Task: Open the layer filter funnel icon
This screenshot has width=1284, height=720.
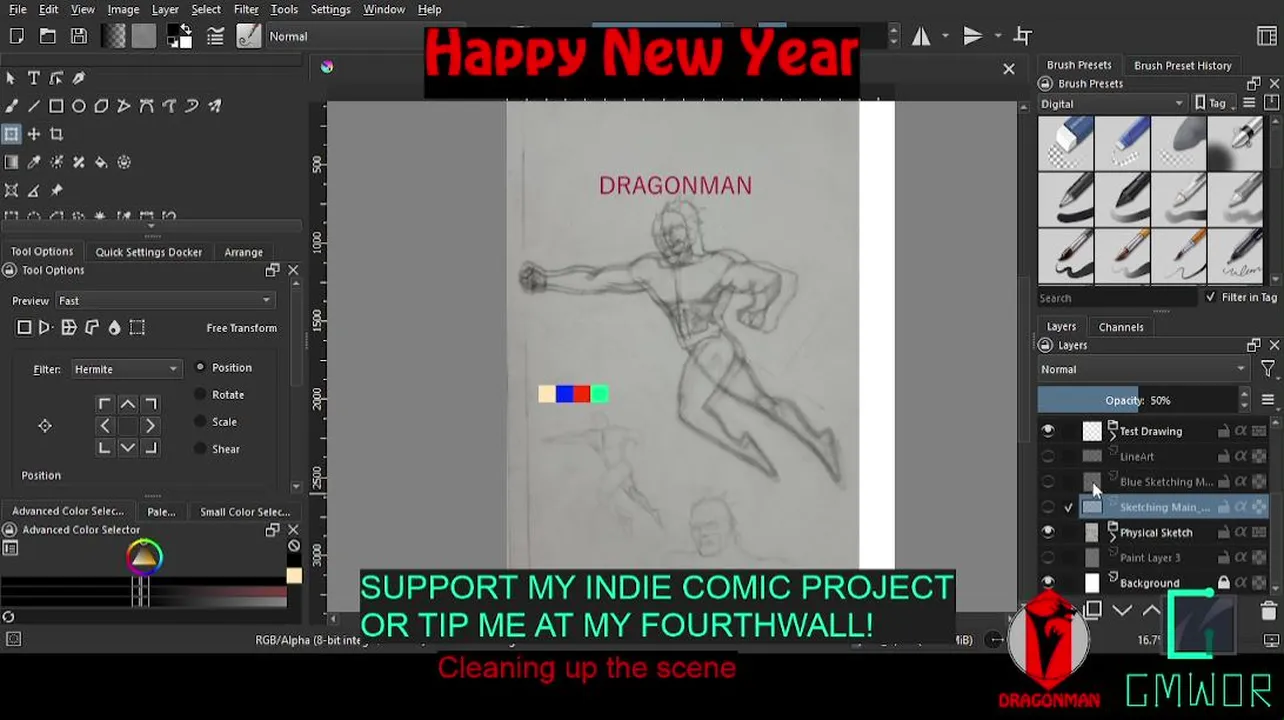Action: pos(1268,370)
